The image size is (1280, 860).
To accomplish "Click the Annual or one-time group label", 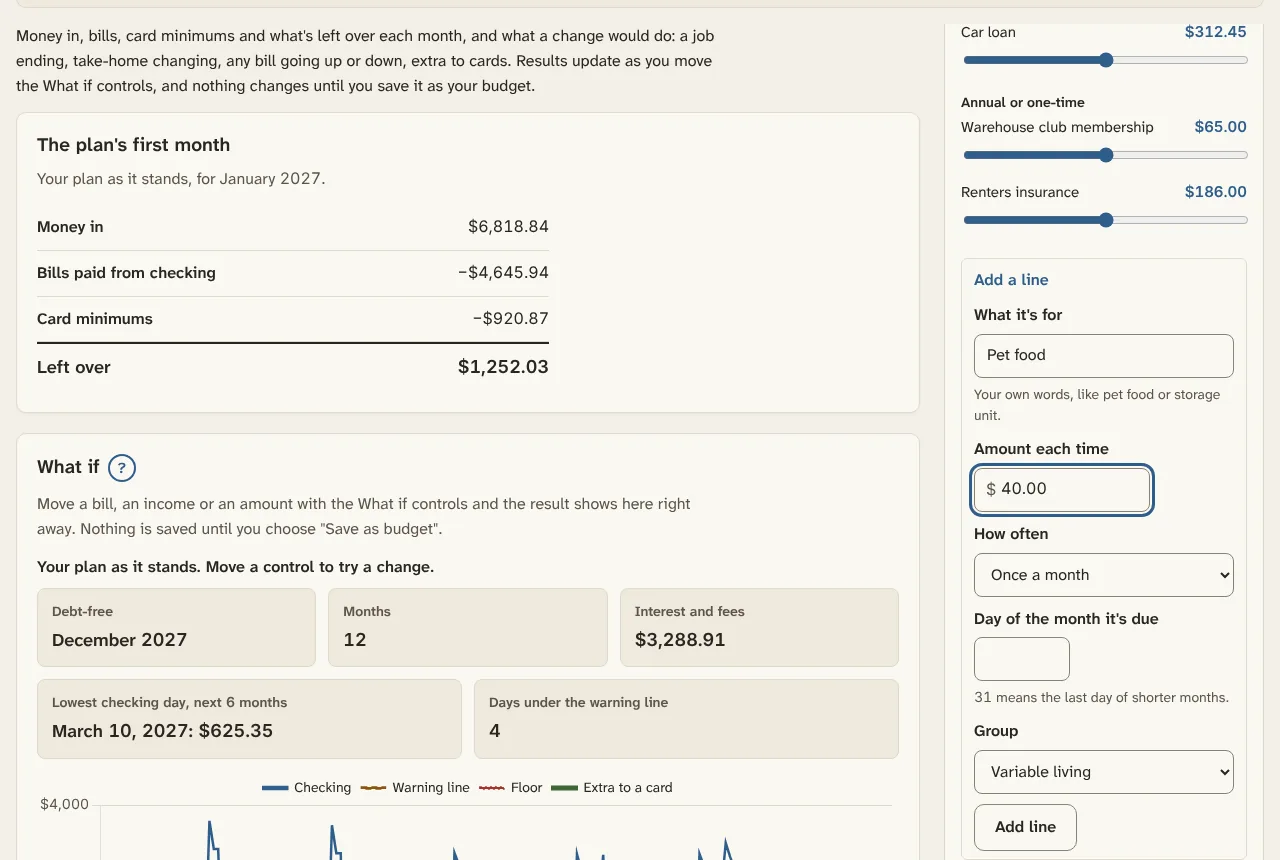I will pos(1023,102).
